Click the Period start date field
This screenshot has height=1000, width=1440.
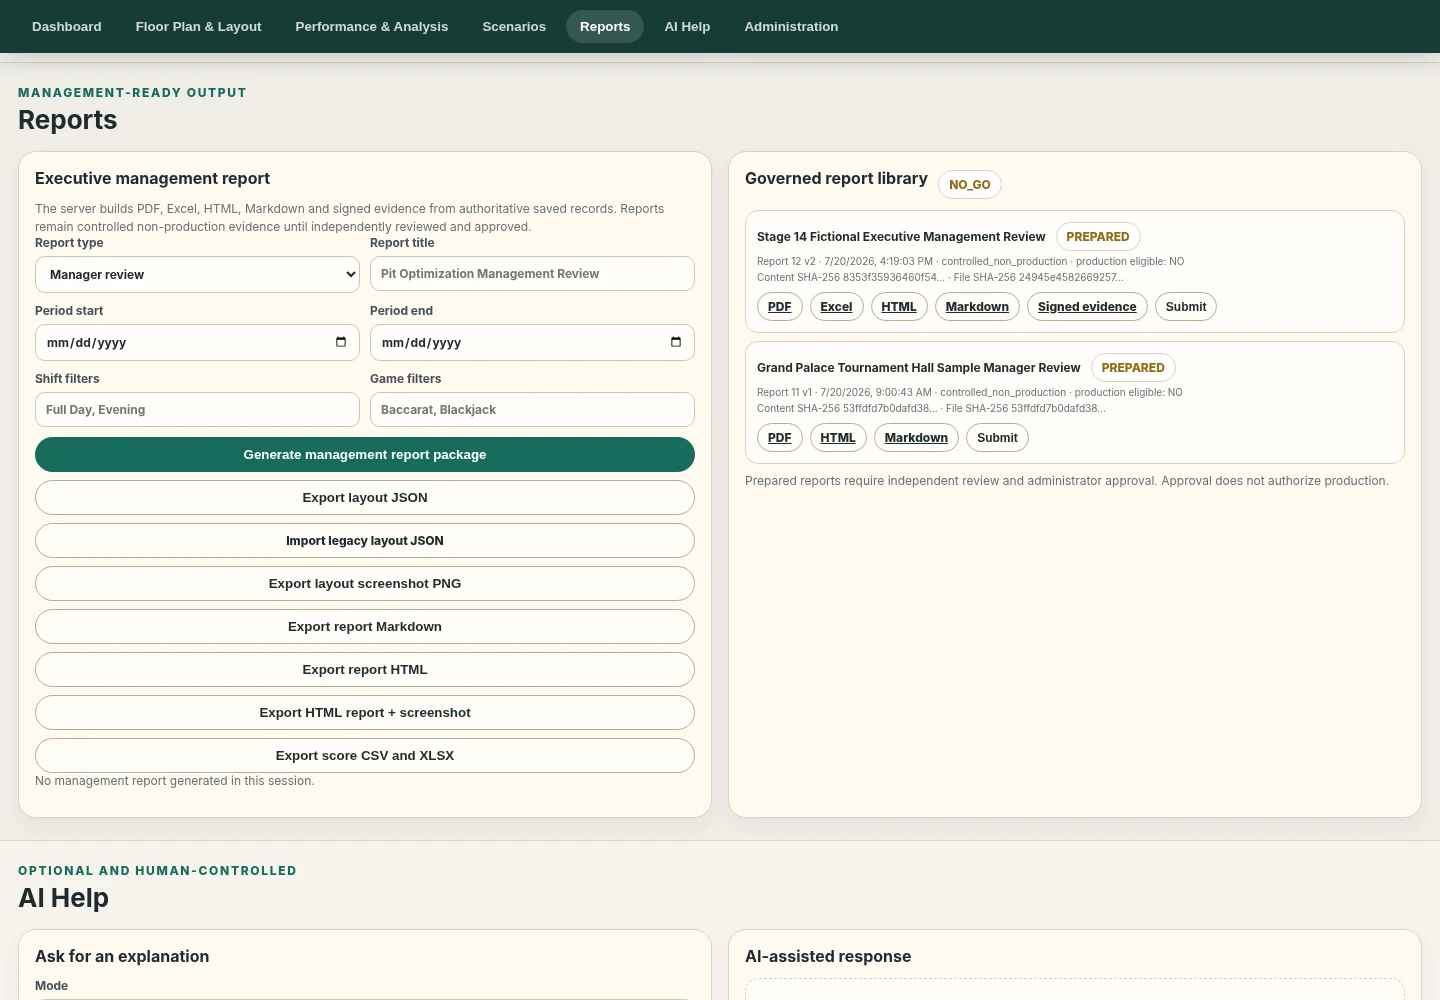point(197,342)
